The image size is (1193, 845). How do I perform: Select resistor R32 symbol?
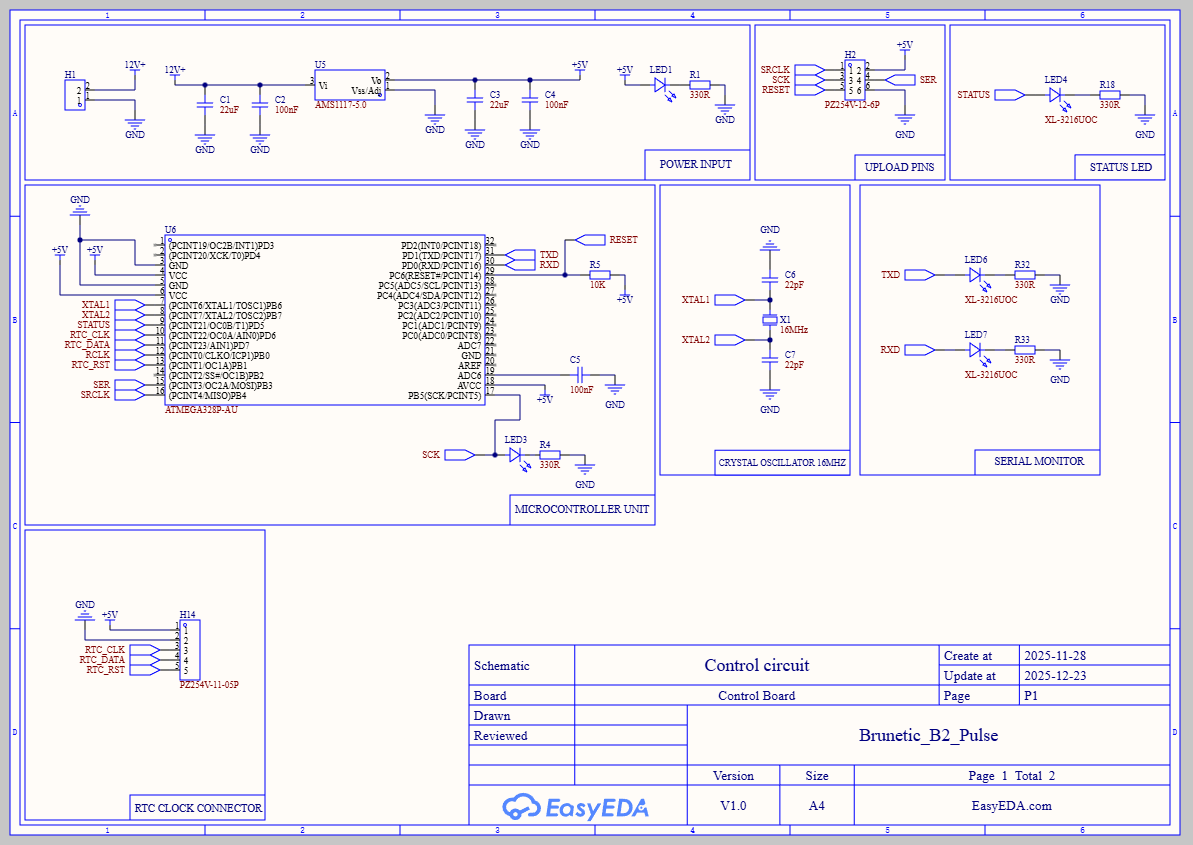[x=1024, y=275]
